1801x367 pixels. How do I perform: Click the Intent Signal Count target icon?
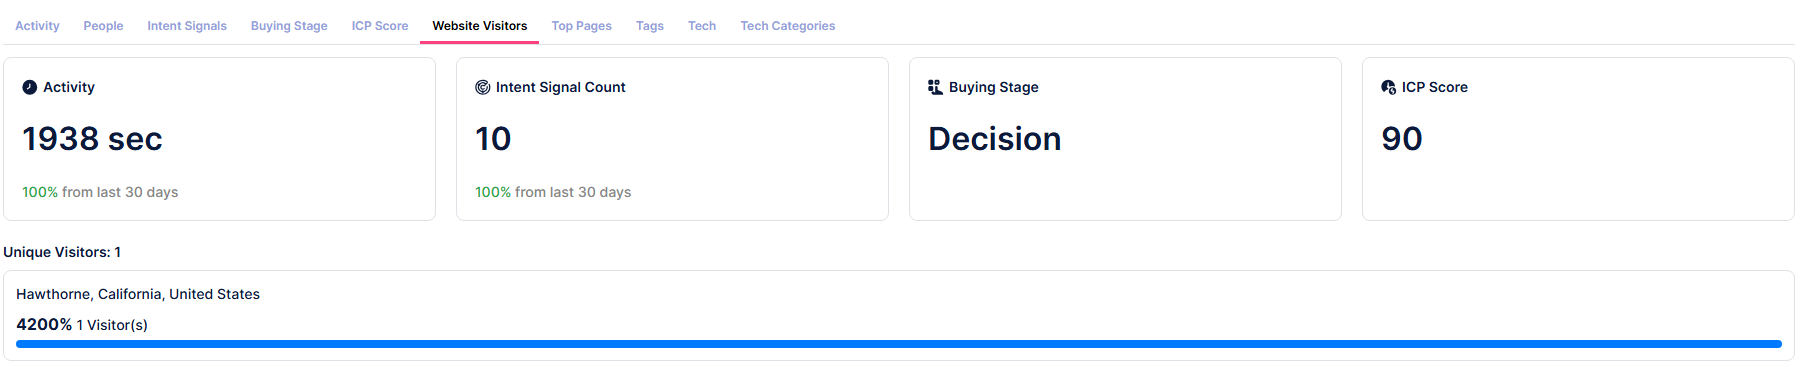click(x=482, y=87)
